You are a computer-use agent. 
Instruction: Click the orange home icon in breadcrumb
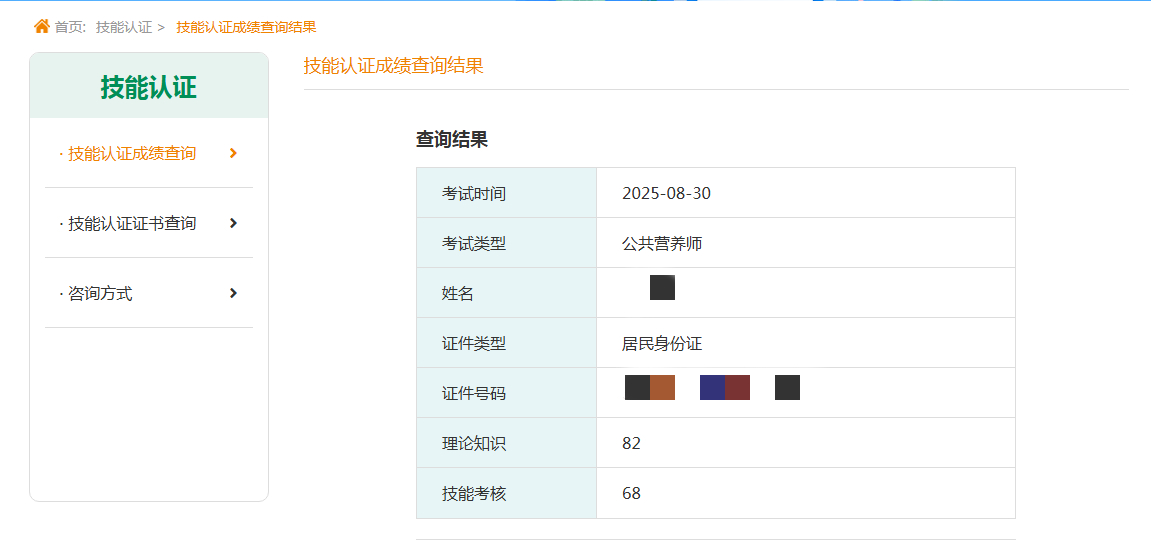coord(41,26)
